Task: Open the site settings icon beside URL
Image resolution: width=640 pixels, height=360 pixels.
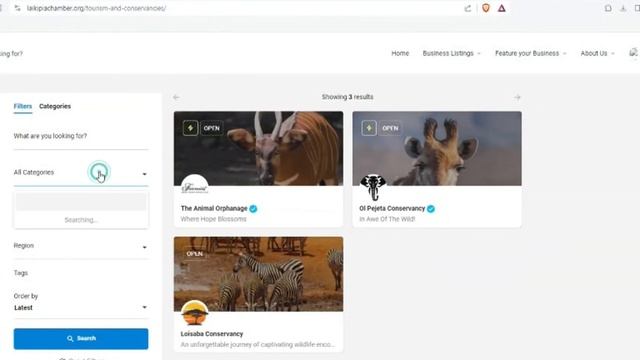Action: (x=17, y=8)
